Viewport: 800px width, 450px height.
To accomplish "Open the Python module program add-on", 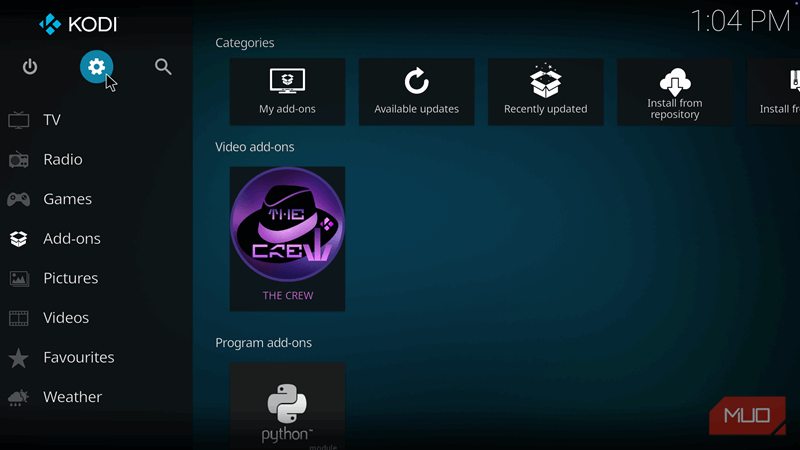I will pos(287,406).
